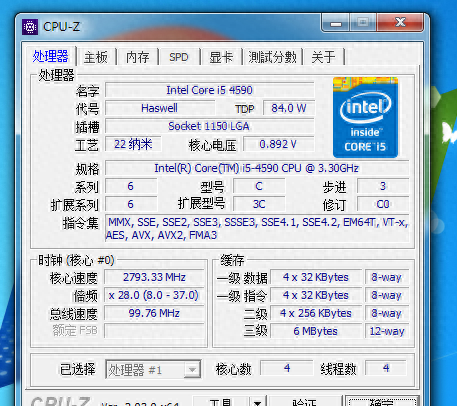
Task: Click the TDP value 84.0 W
Action: click(289, 108)
